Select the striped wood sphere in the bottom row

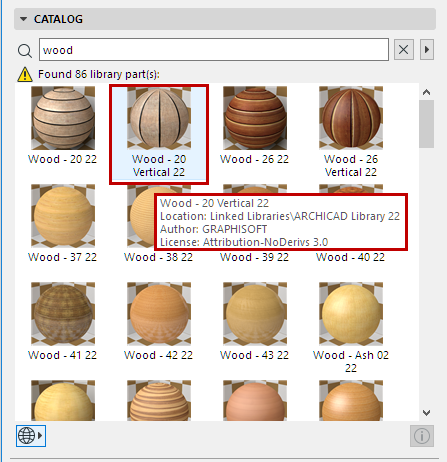pyautogui.click(x=159, y=400)
